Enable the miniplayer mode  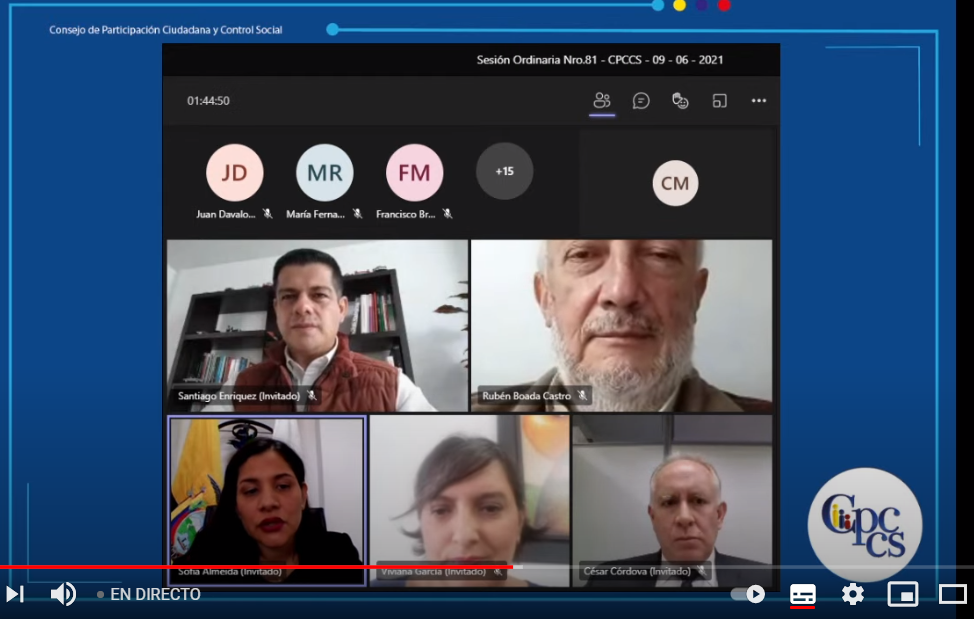(x=903, y=594)
